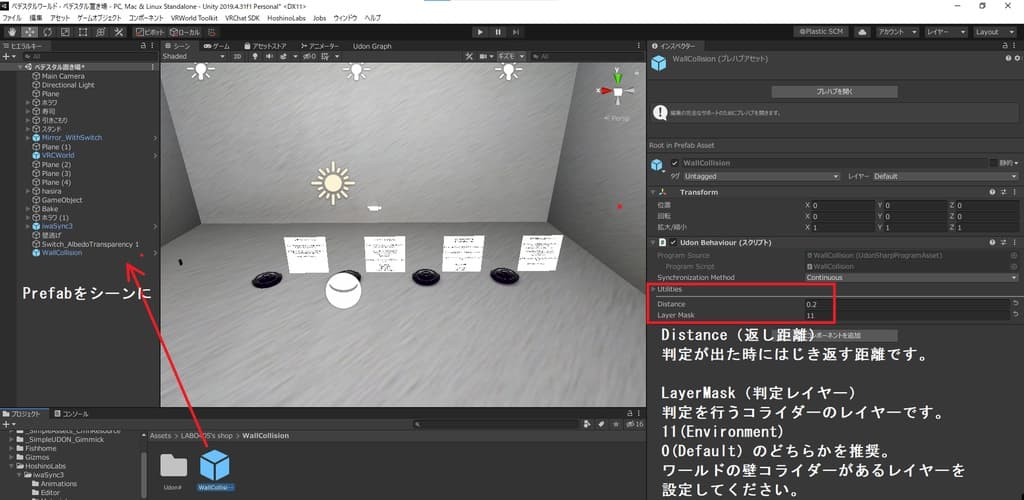
Task: Toggle Udon Behaviour enabled checkbox
Action: pos(675,242)
